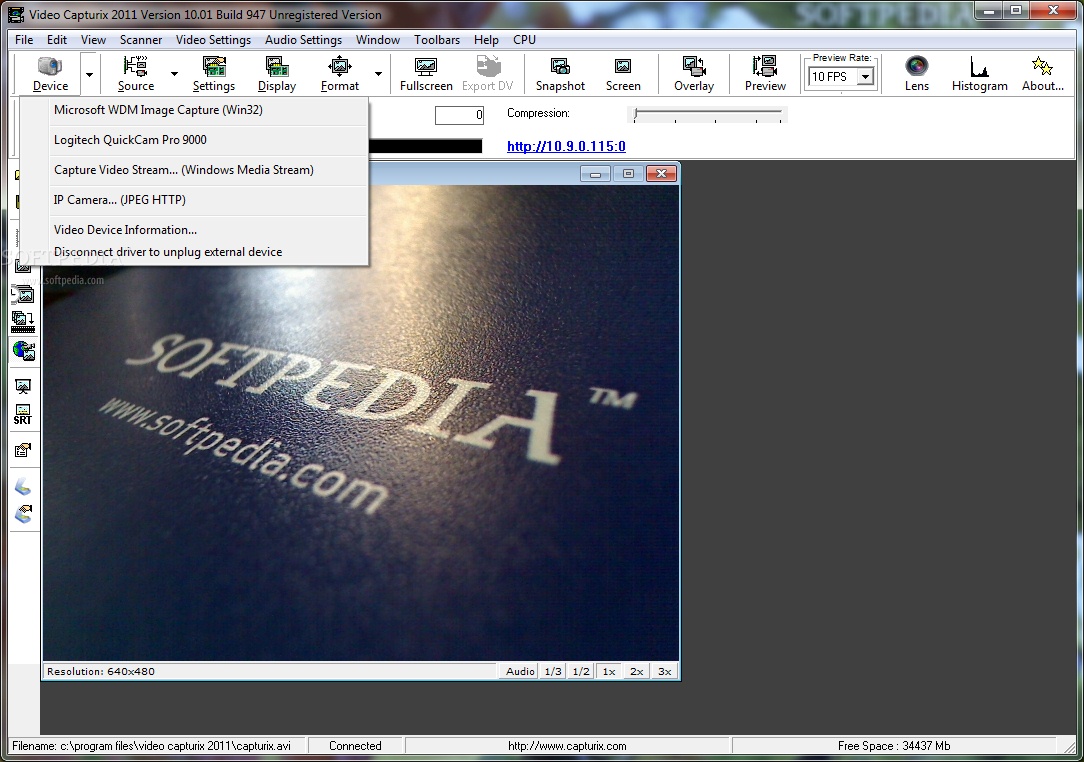1084x762 pixels.
Task: Click the globe web image sidebar icon
Action: [x=23, y=351]
